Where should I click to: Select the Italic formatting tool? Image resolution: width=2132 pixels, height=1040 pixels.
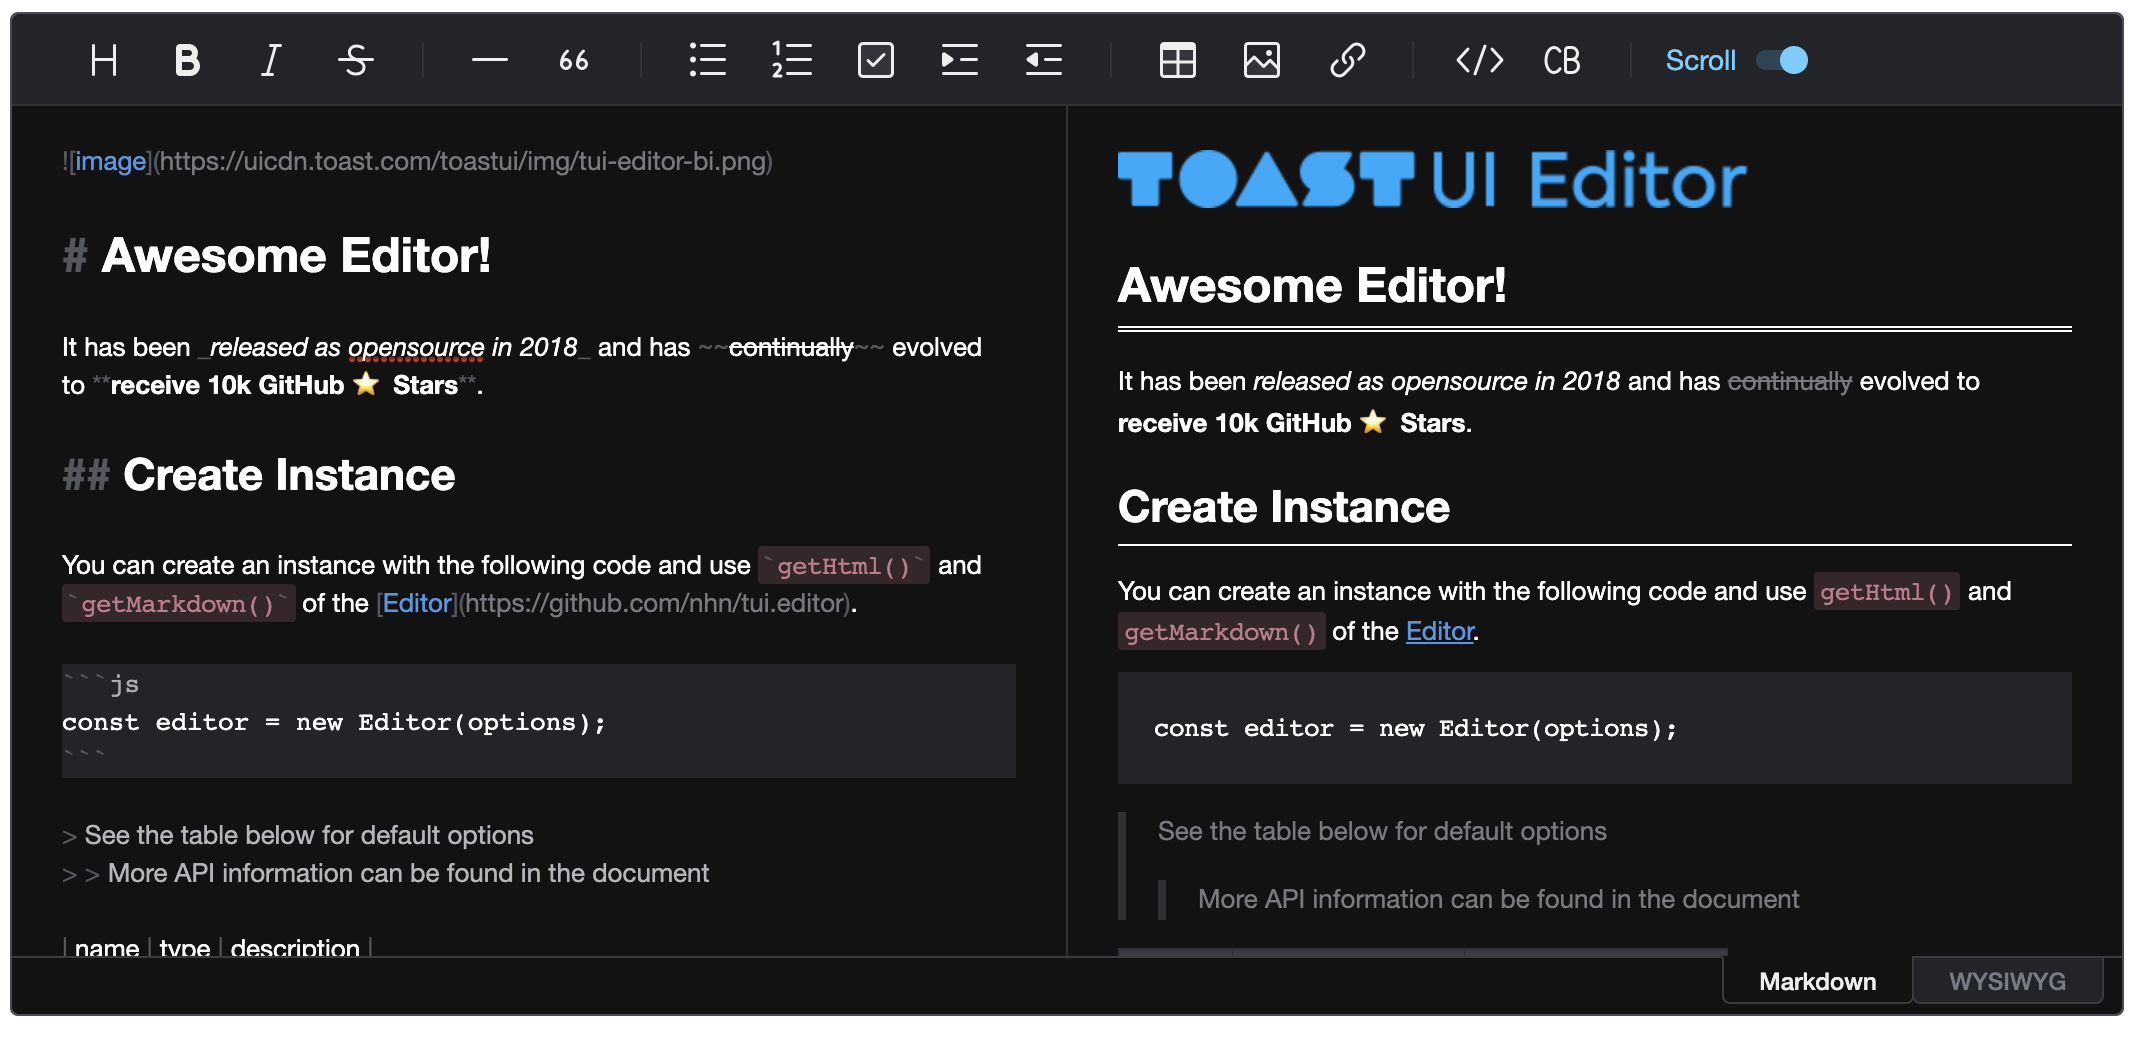click(269, 60)
